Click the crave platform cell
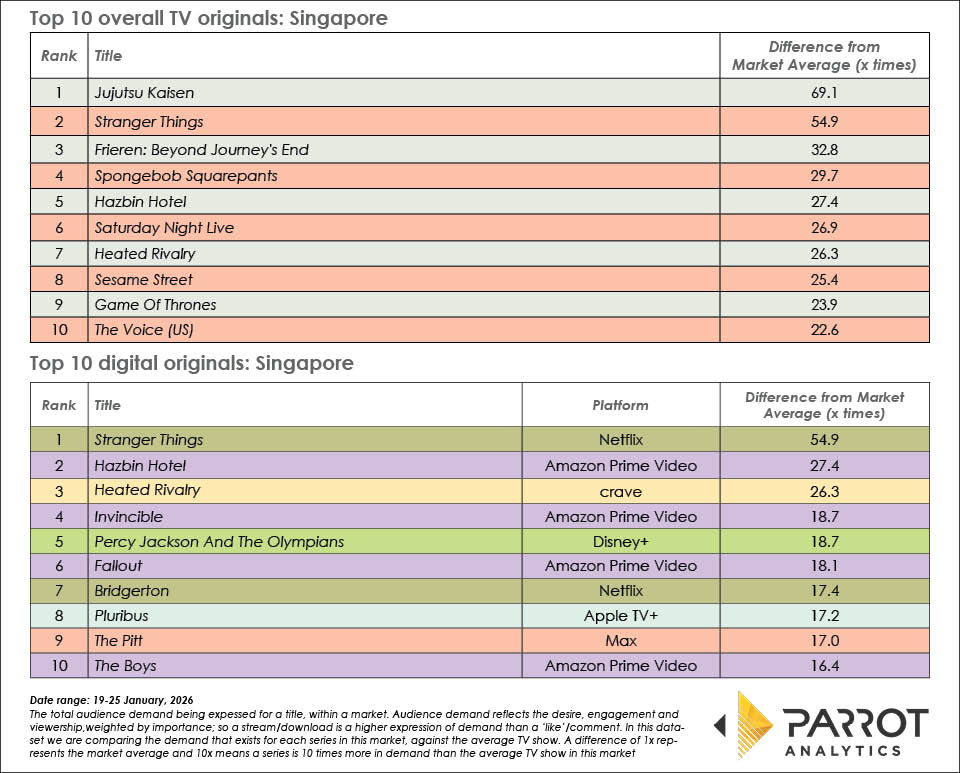The width and height of the screenshot is (960, 773). coord(620,491)
